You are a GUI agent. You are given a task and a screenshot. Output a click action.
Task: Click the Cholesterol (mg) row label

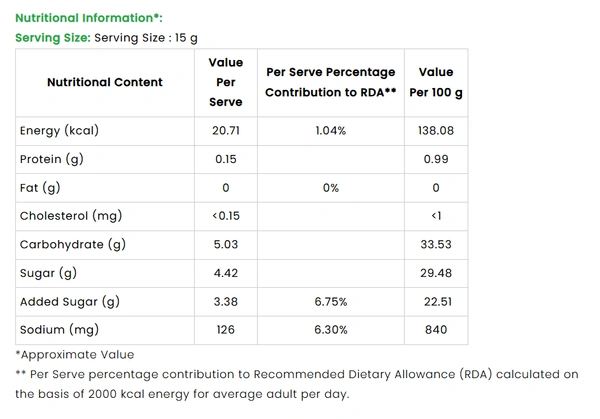coord(72,216)
